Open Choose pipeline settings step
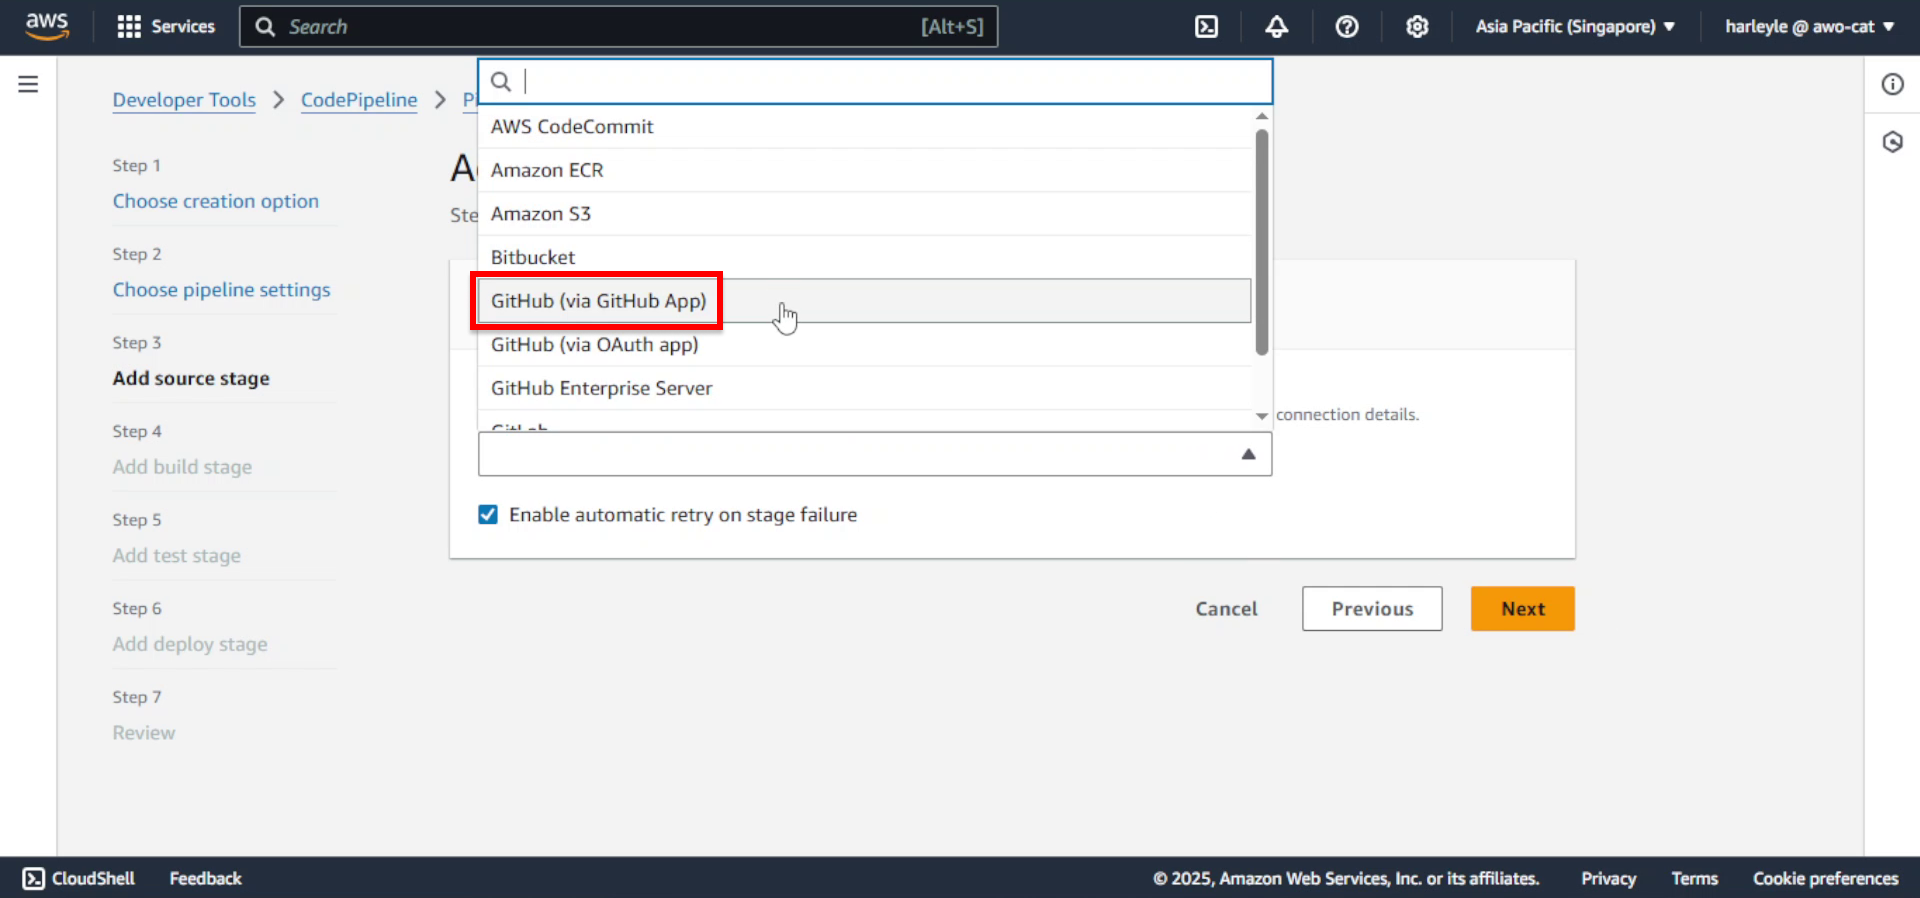The image size is (1920, 898). tap(221, 290)
